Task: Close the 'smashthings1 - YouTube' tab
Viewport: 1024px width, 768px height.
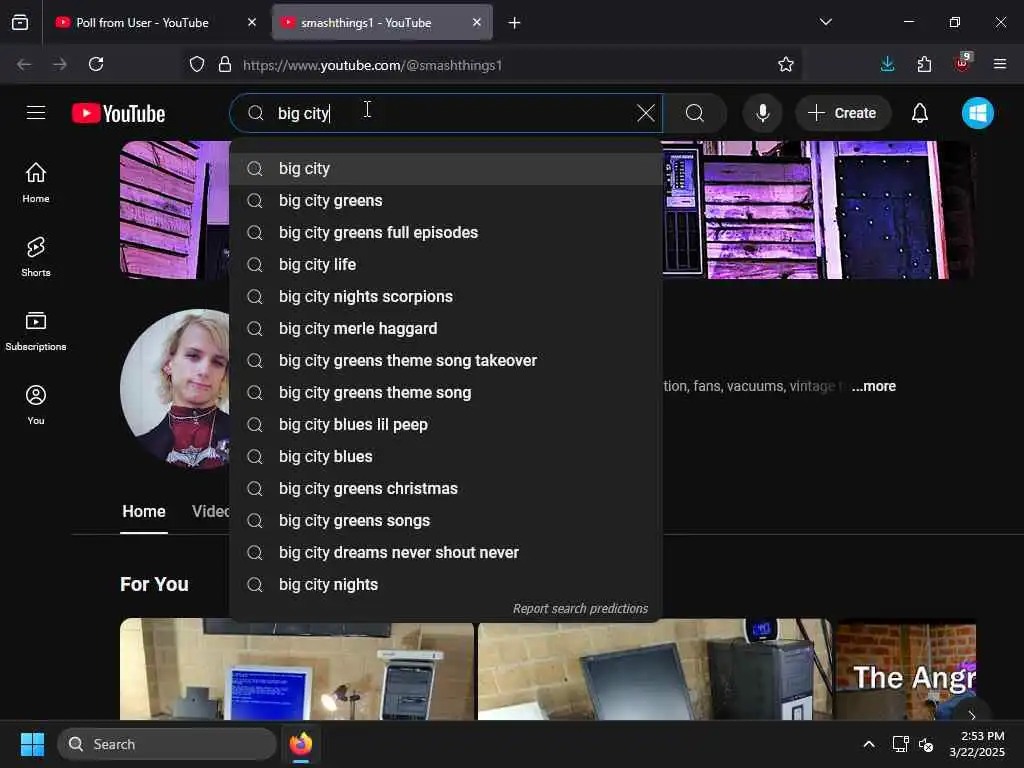Action: click(x=477, y=22)
